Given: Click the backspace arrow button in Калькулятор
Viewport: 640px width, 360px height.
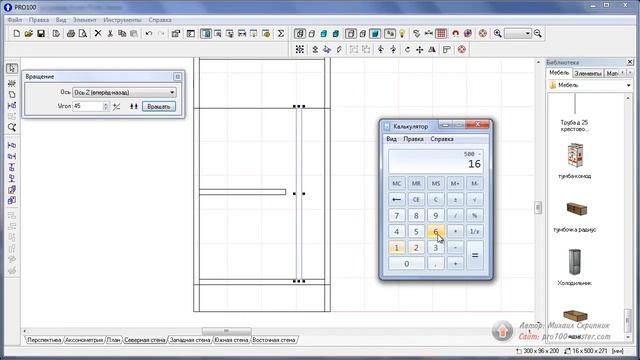Looking at the screenshot, I should click(x=396, y=200).
